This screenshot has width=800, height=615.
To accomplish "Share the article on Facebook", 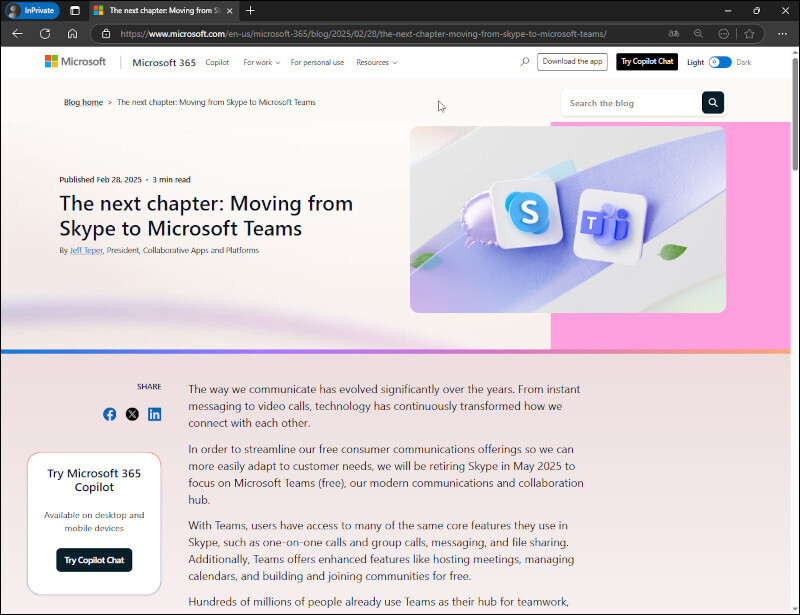I will (x=109, y=414).
